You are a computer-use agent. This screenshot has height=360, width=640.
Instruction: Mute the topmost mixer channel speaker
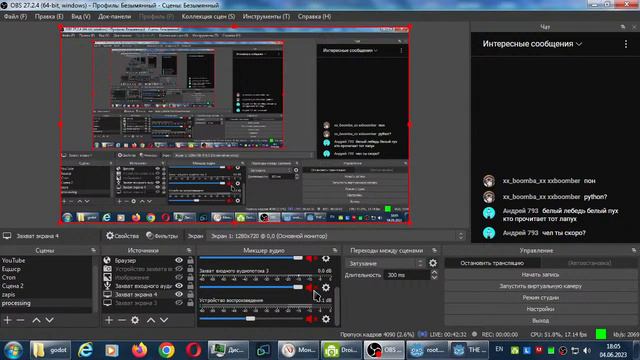pyautogui.click(x=310, y=258)
